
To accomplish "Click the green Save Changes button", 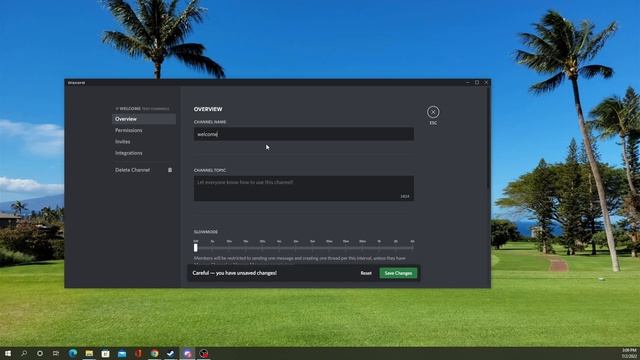I will tap(398, 273).
